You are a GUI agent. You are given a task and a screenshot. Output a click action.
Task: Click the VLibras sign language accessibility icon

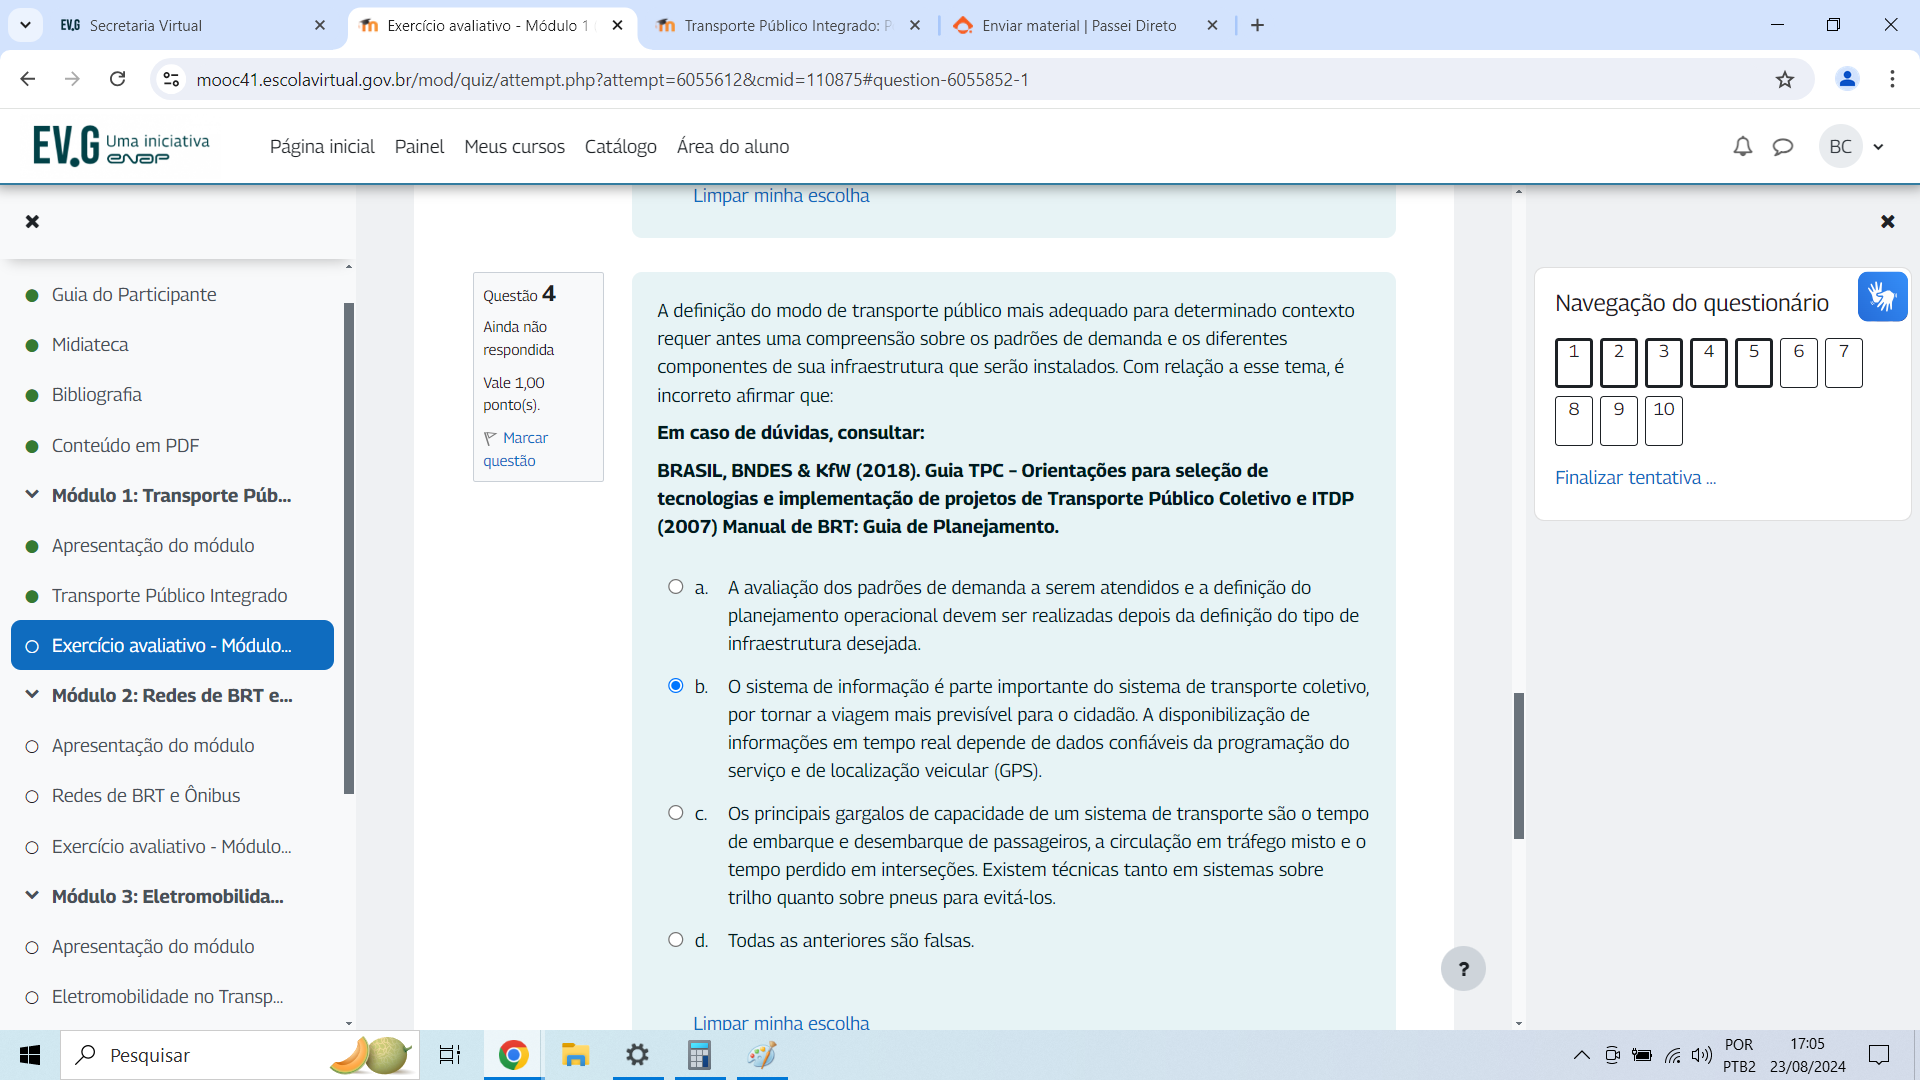1882,297
